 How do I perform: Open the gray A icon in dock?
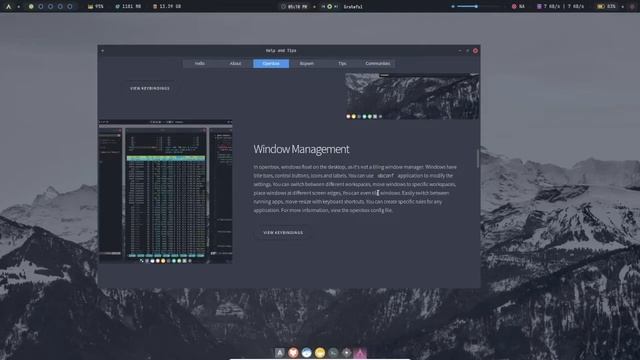[x=280, y=352]
